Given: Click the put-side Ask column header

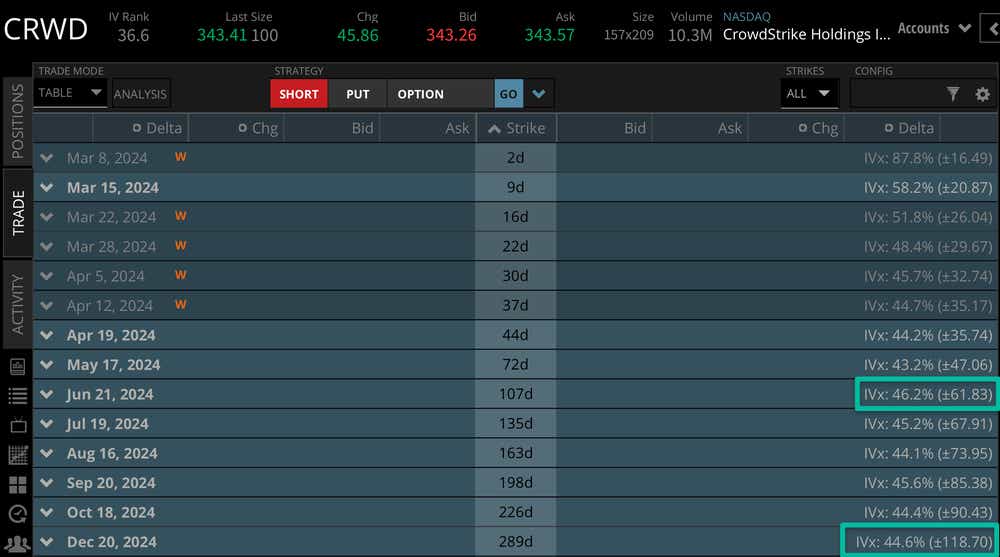Looking at the screenshot, I should pyautogui.click(x=730, y=128).
